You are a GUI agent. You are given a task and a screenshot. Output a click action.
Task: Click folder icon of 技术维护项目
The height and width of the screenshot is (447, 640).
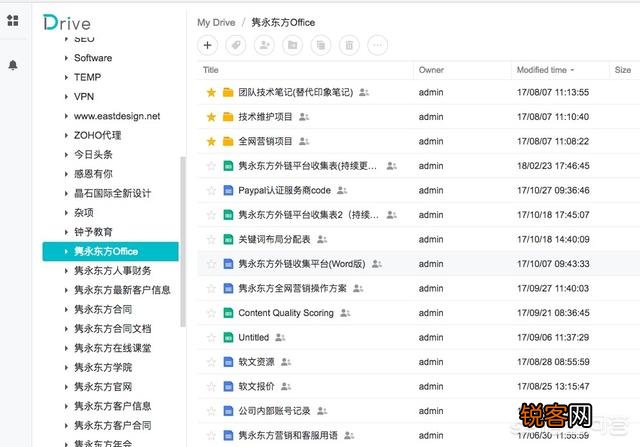[x=228, y=117]
